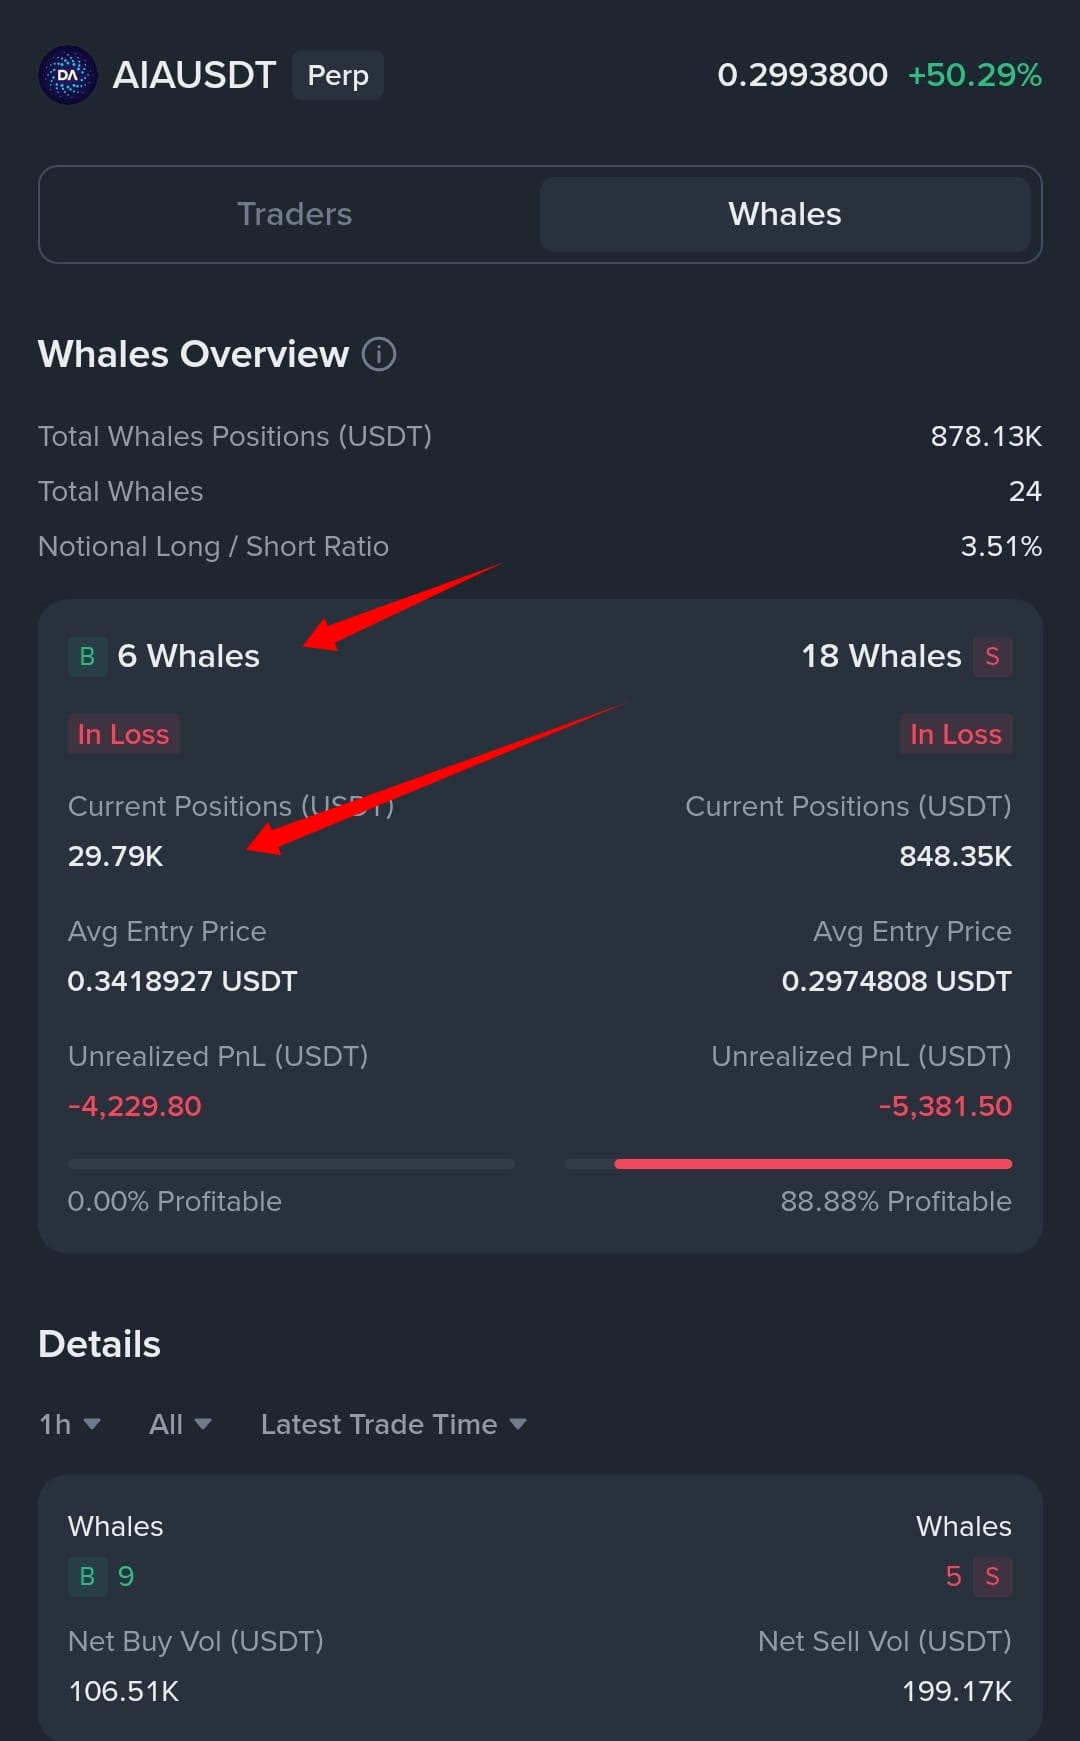Tap the AIAUSDT coin logo icon
This screenshot has width=1080, height=1741.
pyautogui.click(x=68, y=75)
